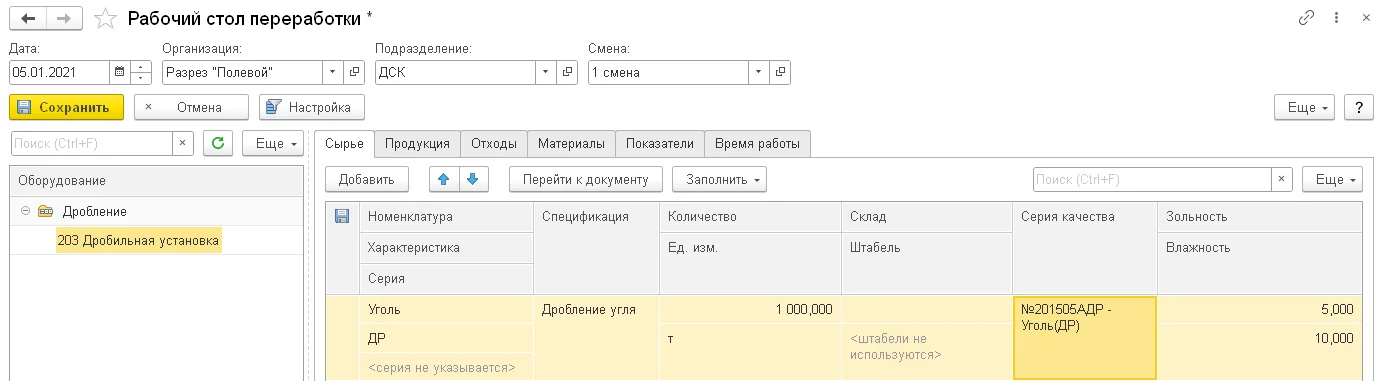This screenshot has height=381, width=1390.
Task: Click Перейти к документу button
Action: click(586, 180)
